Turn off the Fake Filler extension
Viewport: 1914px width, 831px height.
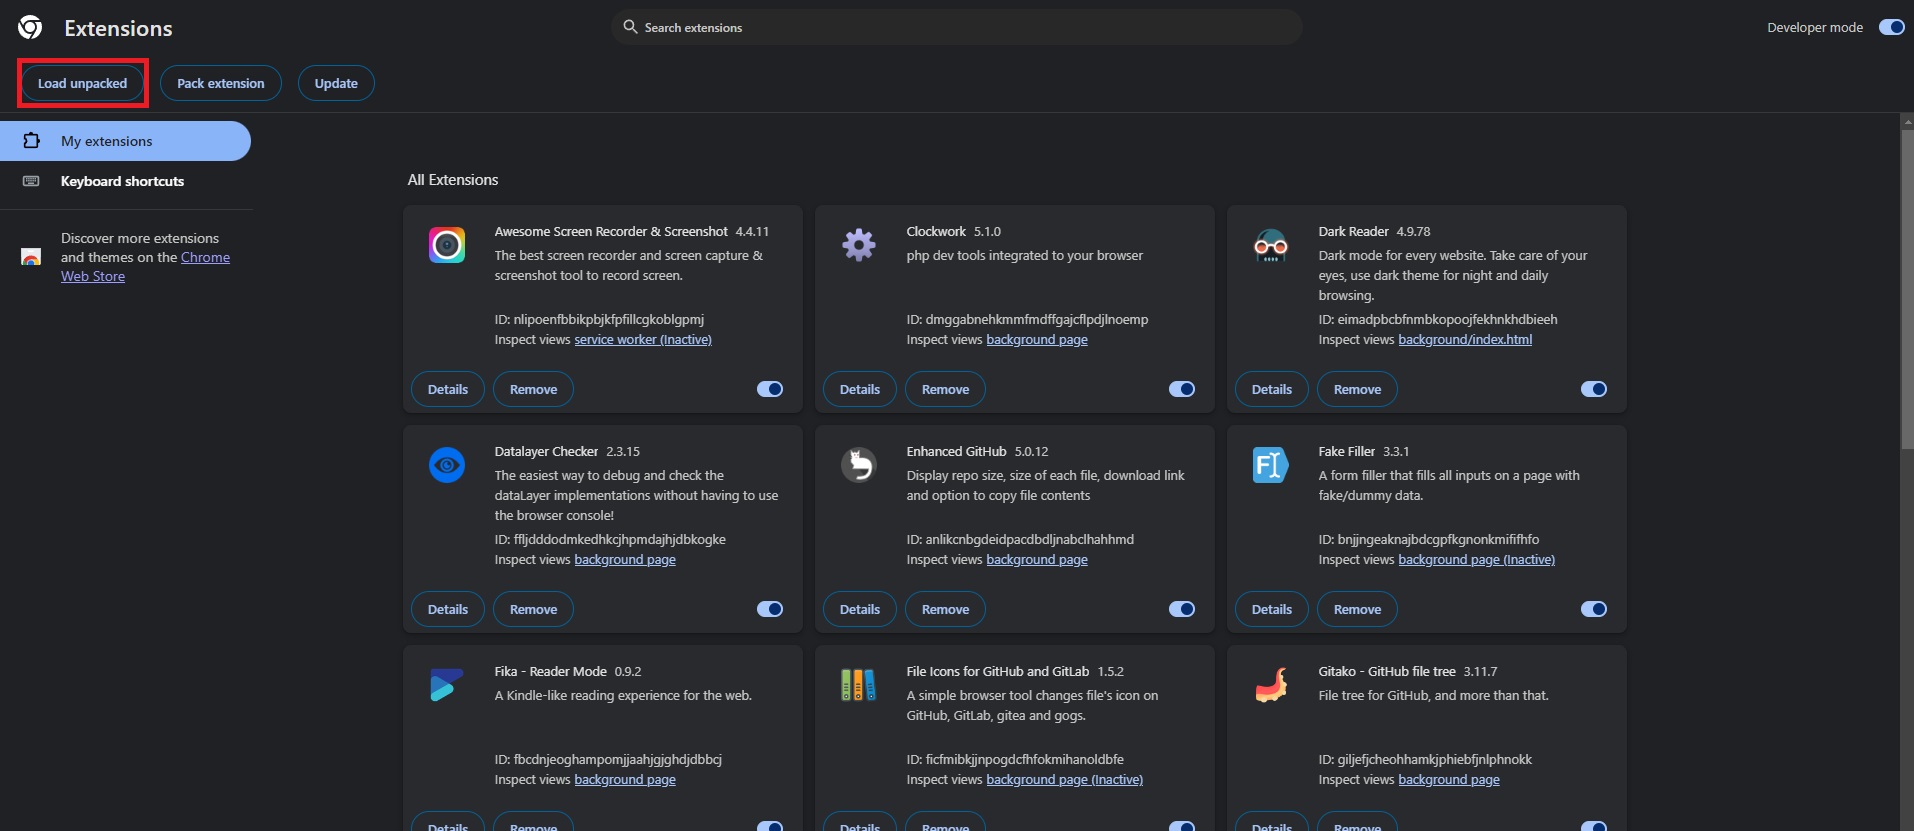1594,609
